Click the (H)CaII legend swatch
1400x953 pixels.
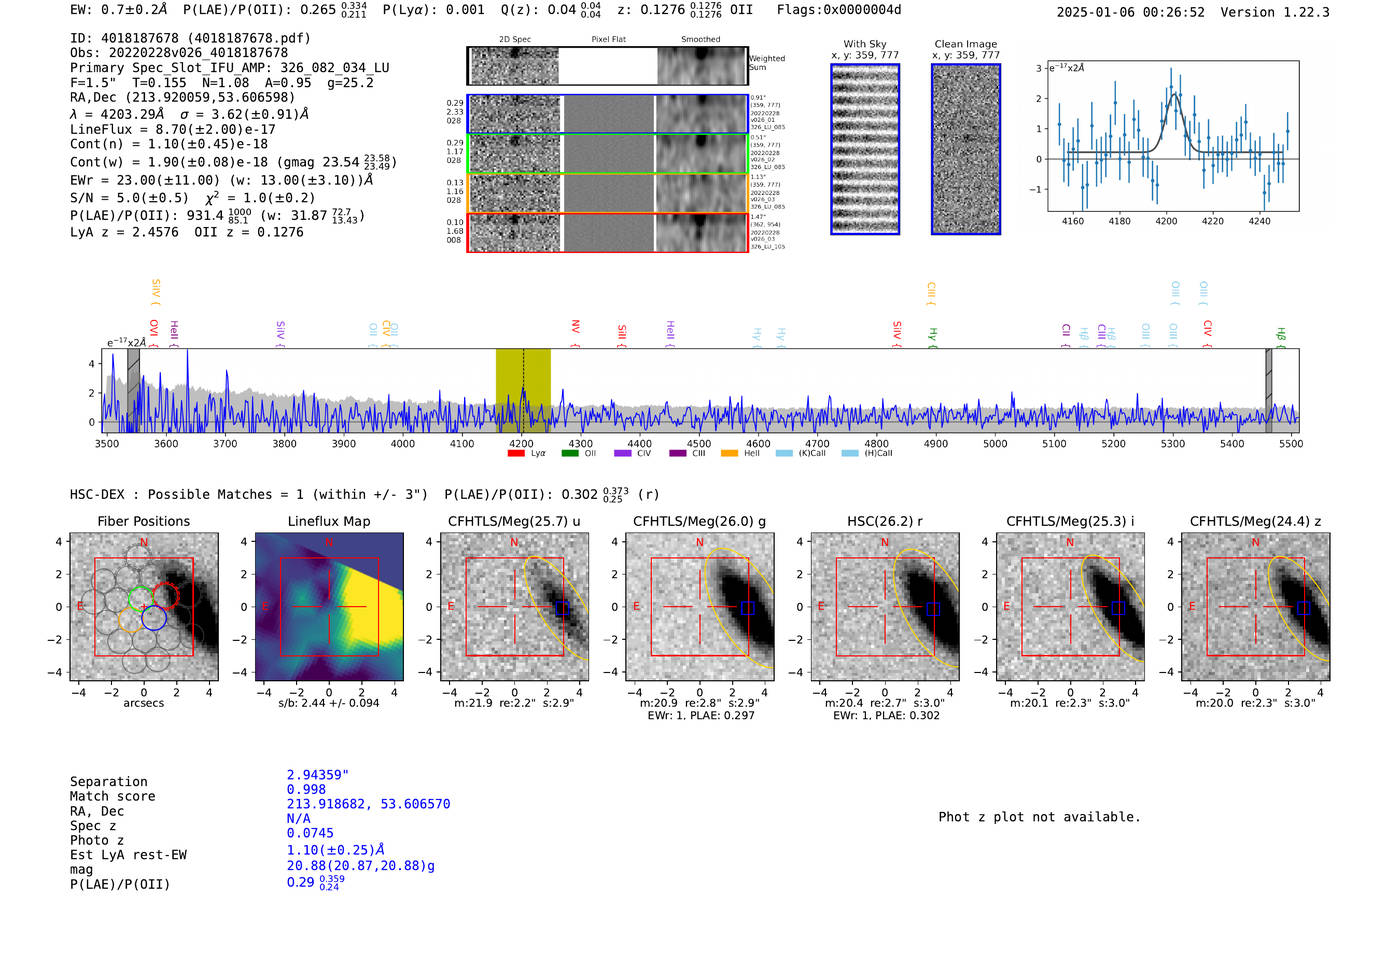[850, 453]
